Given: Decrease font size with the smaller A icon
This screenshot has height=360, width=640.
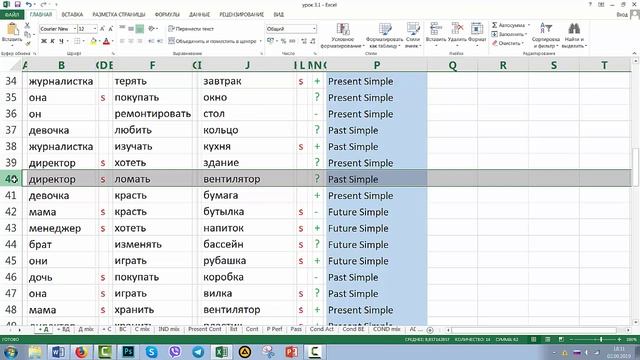Looking at the screenshot, I should (111, 29).
